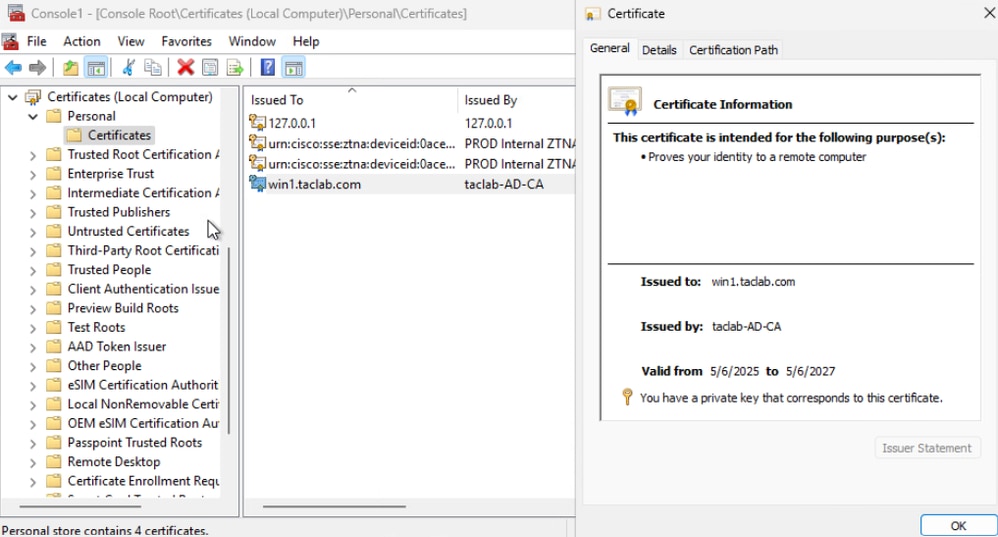Open the View menu
The width and height of the screenshot is (998, 537).
(x=130, y=41)
